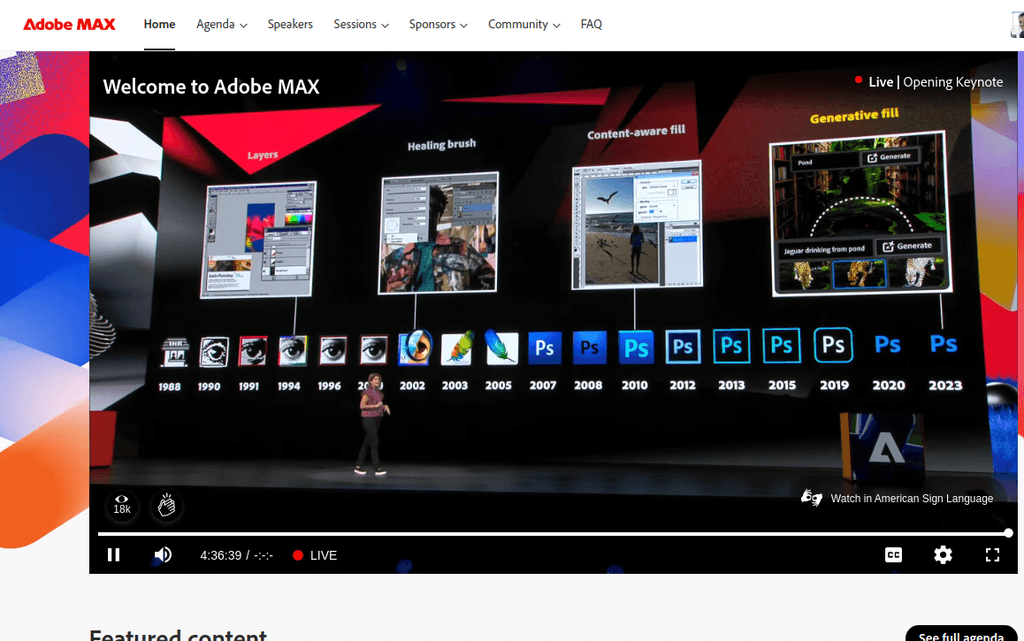Open video settings gear
Screen dimensions: 1024x641
pos(943,555)
